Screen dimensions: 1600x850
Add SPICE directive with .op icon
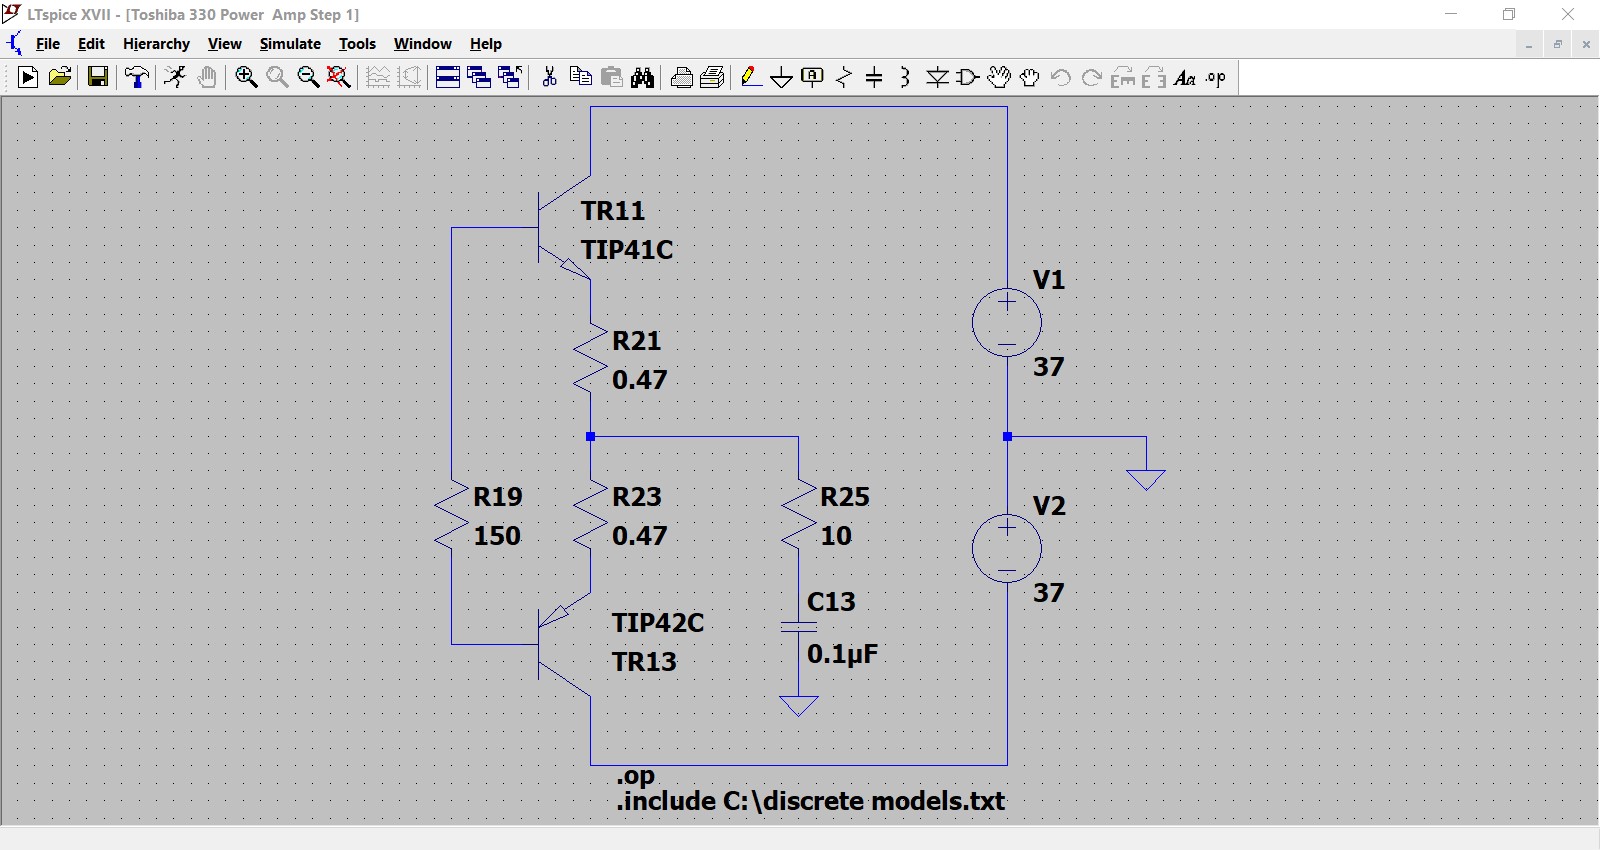pos(1216,77)
